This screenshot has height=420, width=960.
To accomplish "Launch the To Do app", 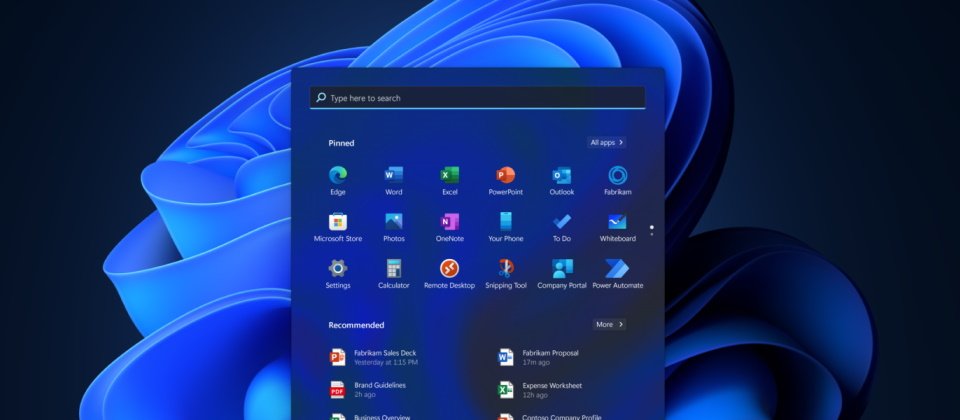I will pos(561,227).
